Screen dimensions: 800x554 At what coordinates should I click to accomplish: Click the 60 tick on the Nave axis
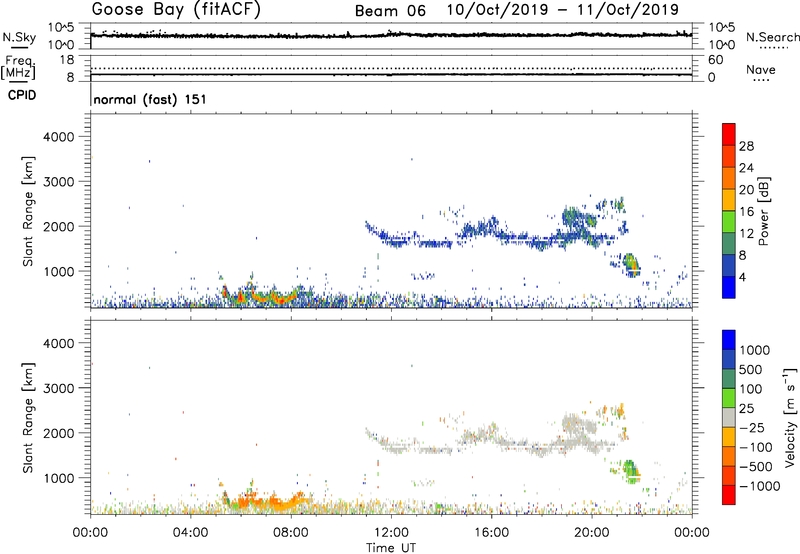coord(715,60)
